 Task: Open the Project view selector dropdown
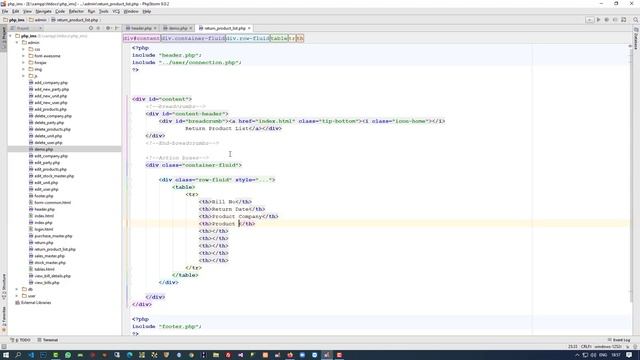(27, 28)
